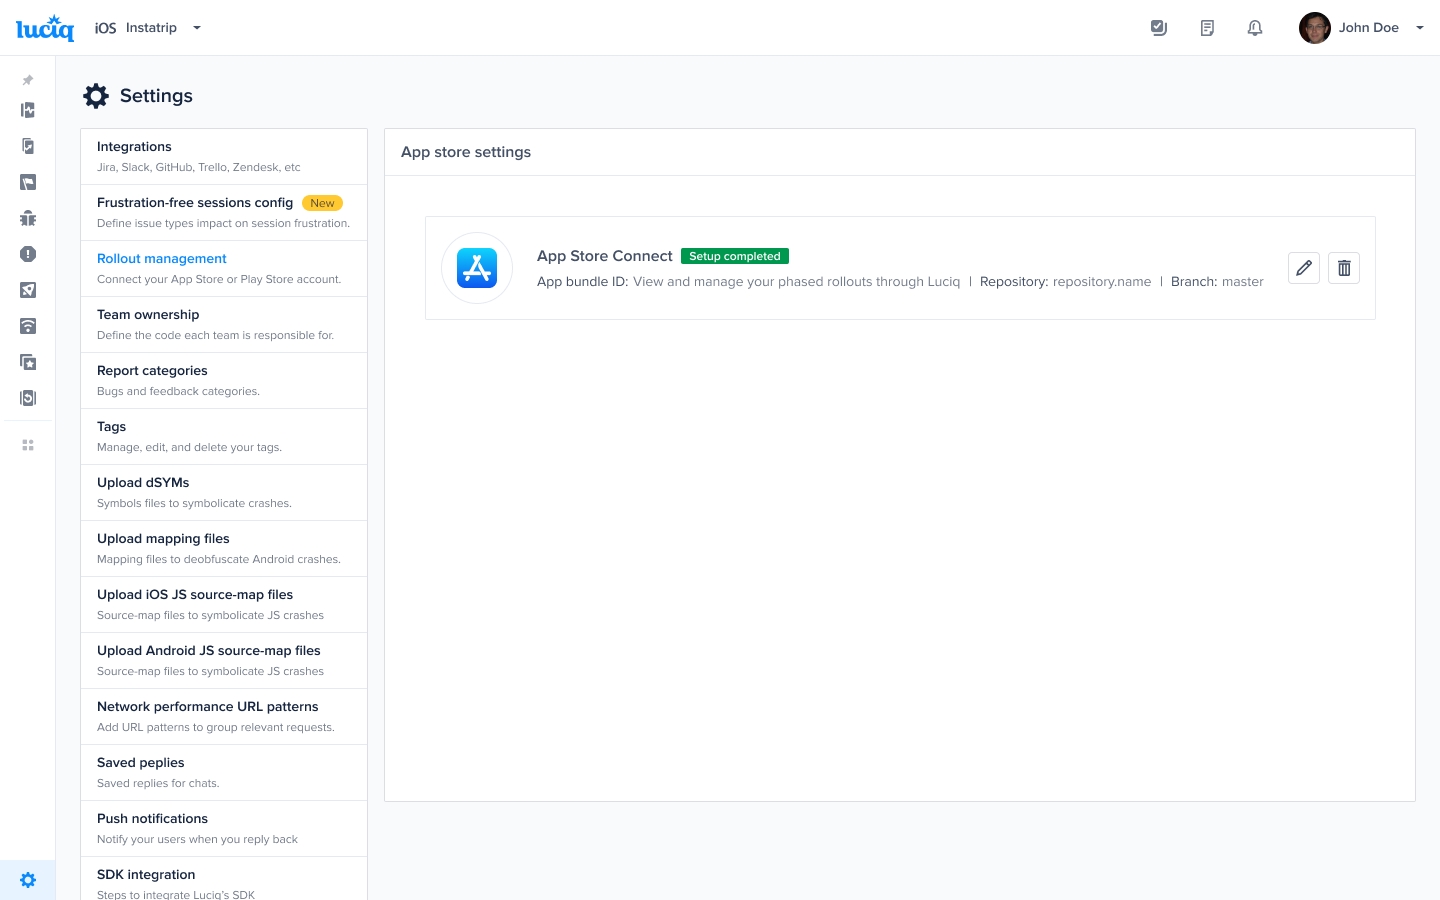The image size is (1440, 900).
Task: Click the wifi network icon in sidebar
Action: [x=28, y=326]
